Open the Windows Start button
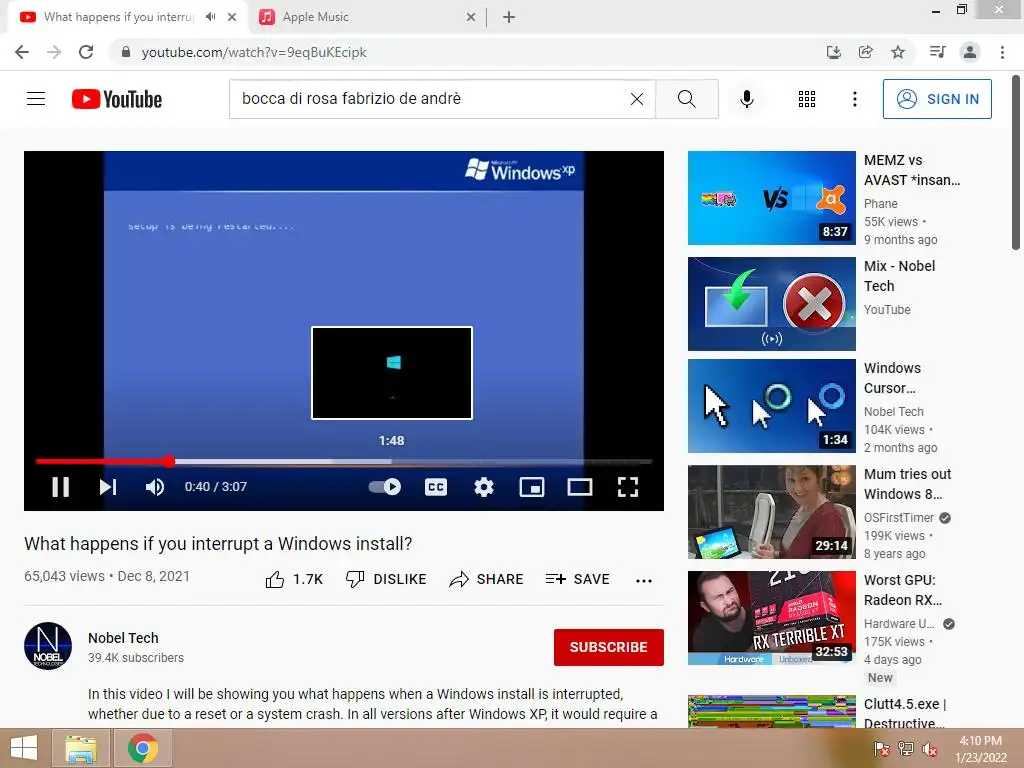The image size is (1024, 768). [x=24, y=748]
